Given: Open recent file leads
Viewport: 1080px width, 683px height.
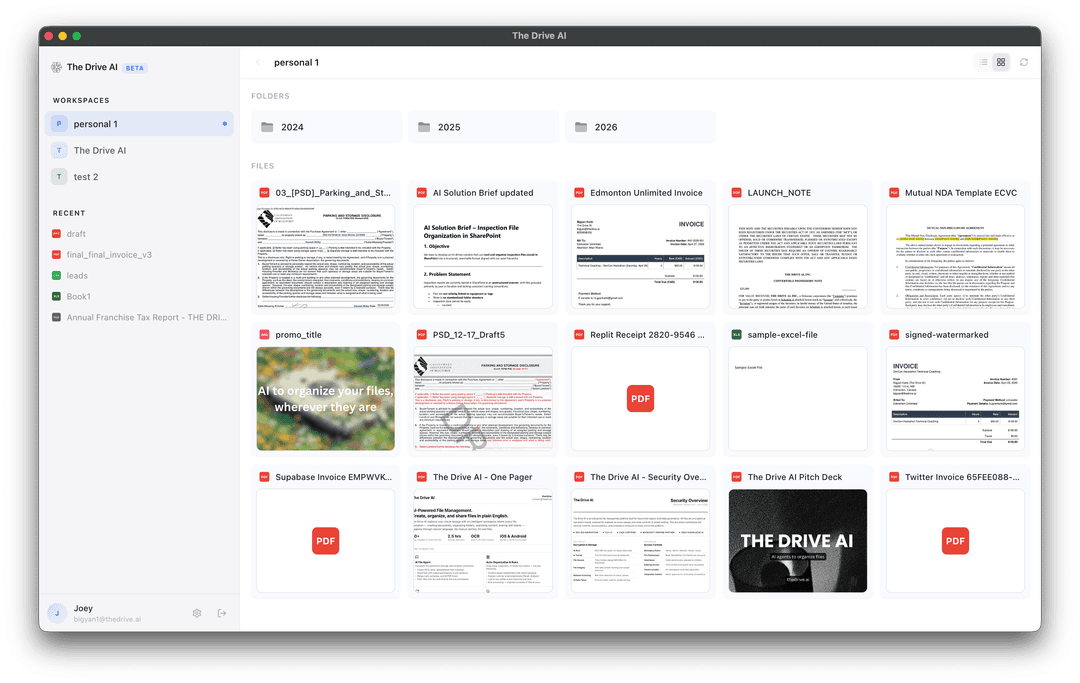Looking at the screenshot, I should [x=140, y=275].
